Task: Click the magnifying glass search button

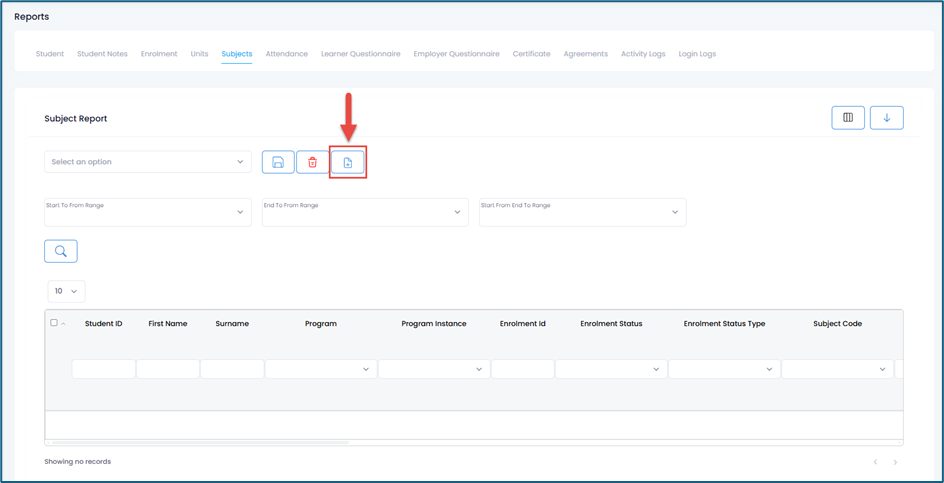Action: click(x=61, y=251)
